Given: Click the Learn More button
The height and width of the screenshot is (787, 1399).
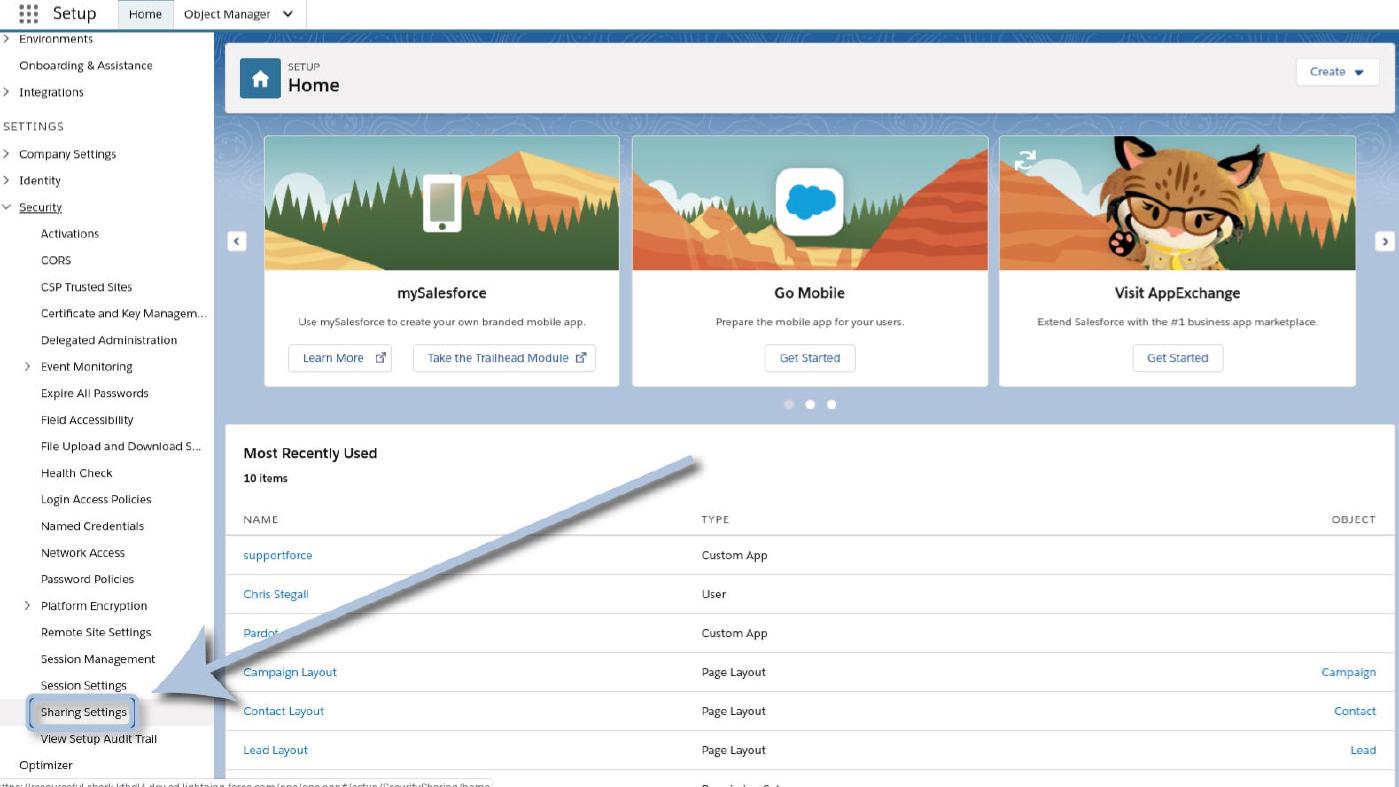Looking at the screenshot, I should tap(339, 358).
